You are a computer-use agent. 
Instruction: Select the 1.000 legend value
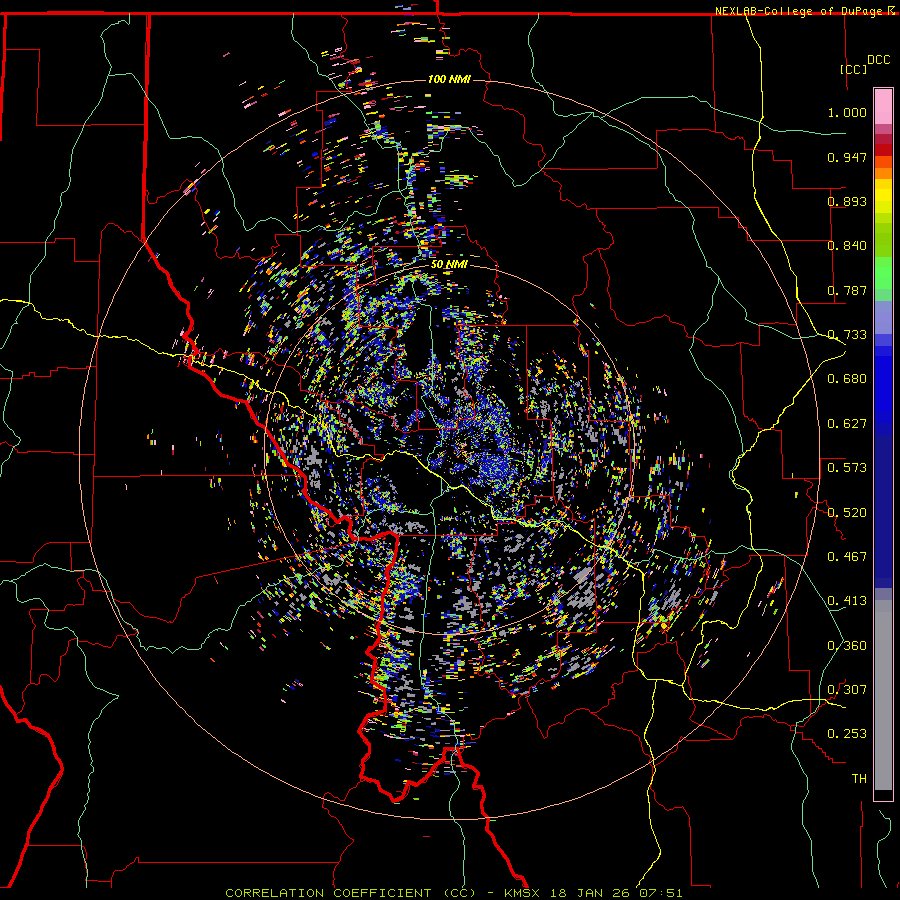tap(847, 112)
